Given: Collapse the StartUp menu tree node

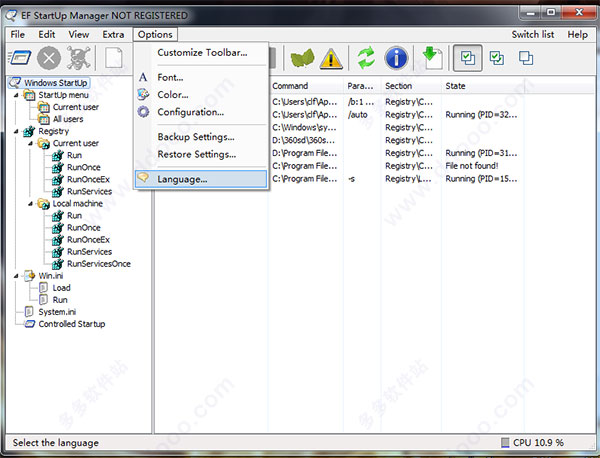Looking at the screenshot, I should point(16,95).
